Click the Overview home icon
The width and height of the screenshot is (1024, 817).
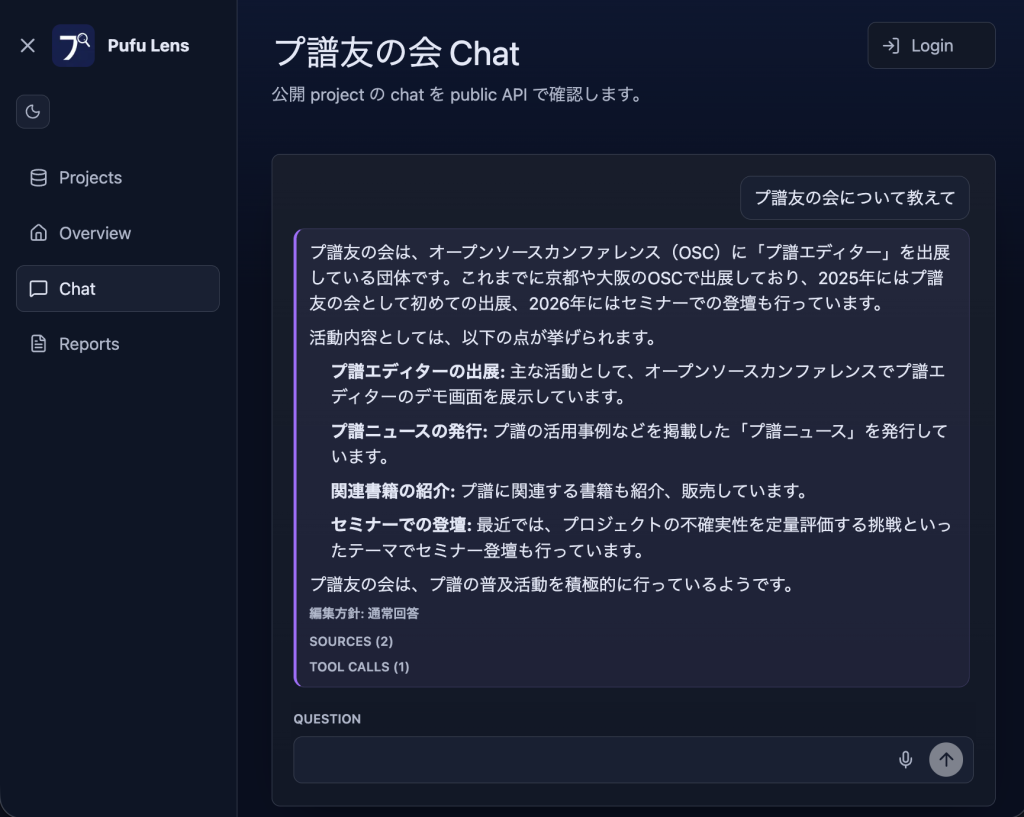pyautogui.click(x=39, y=233)
